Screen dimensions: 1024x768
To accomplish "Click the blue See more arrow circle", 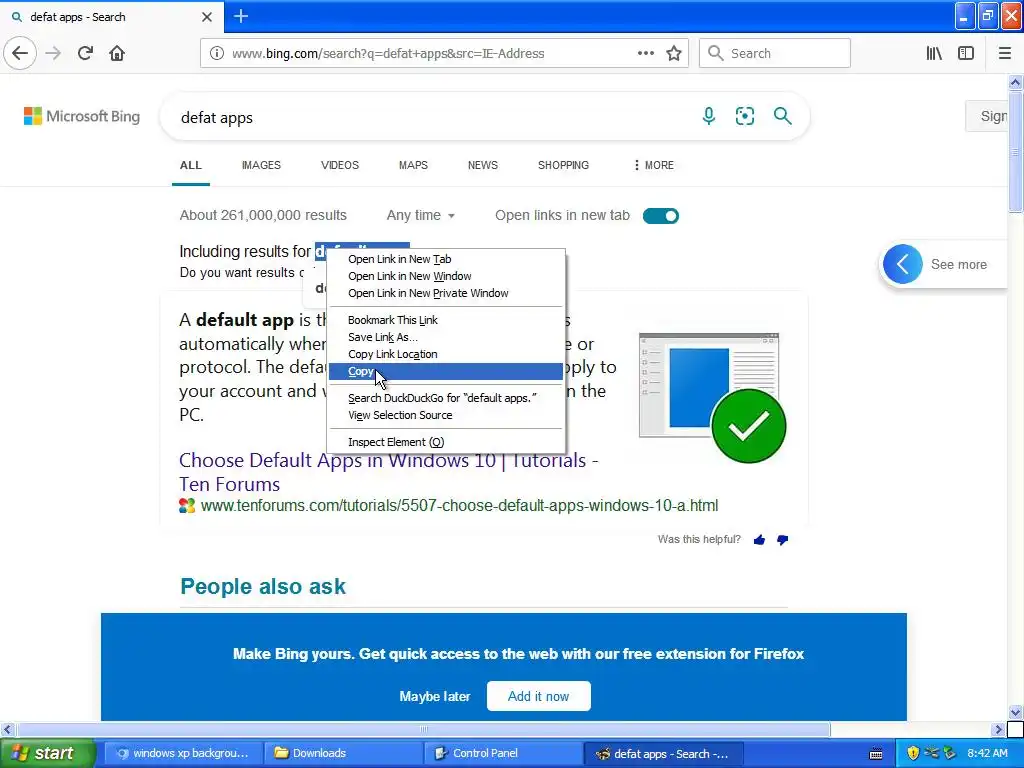I will pos(903,264).
